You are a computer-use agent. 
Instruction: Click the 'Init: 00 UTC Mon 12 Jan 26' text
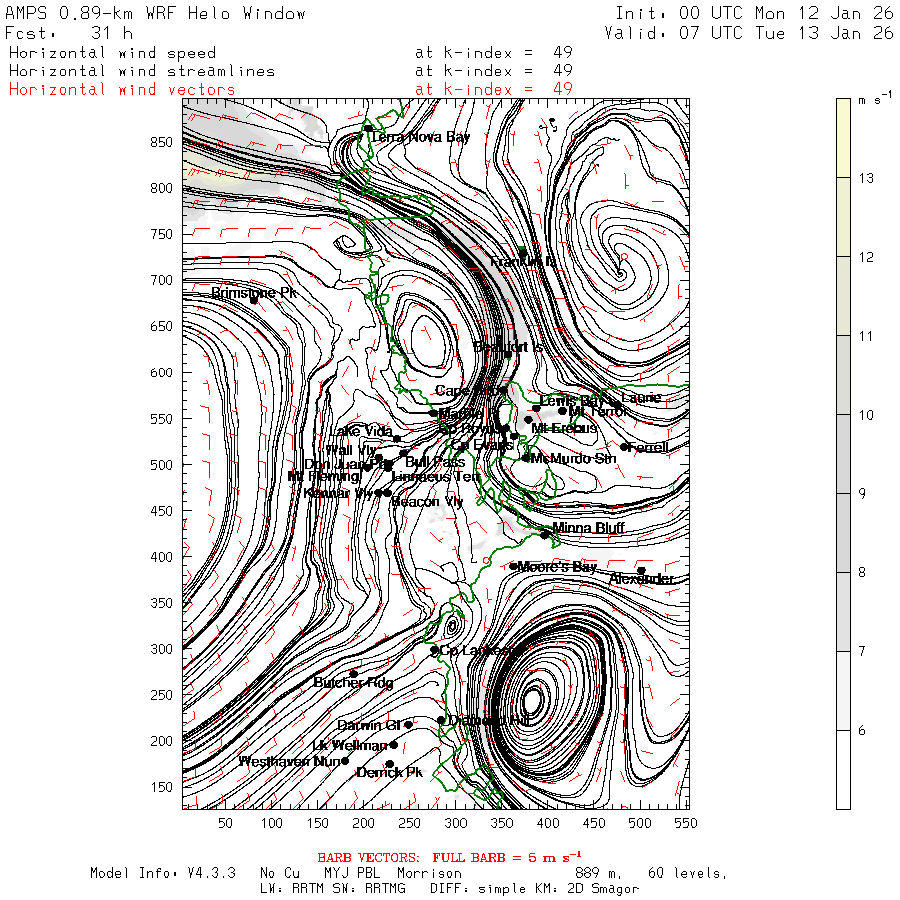coord(754,13)
